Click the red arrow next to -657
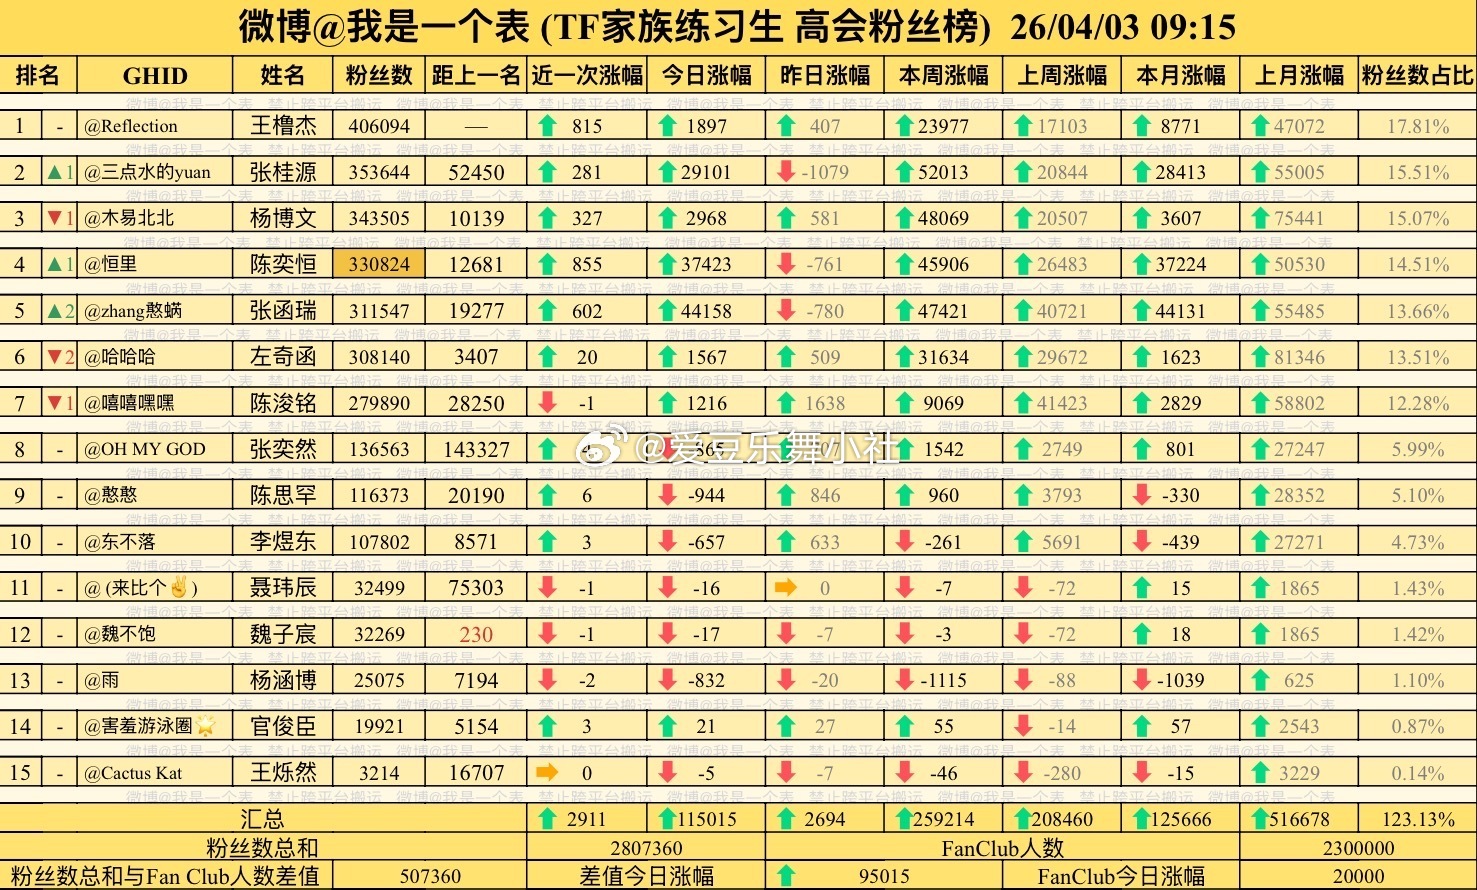Image resolution: width=1477 pixels, height=890 pixels. (x=668, y=542)
